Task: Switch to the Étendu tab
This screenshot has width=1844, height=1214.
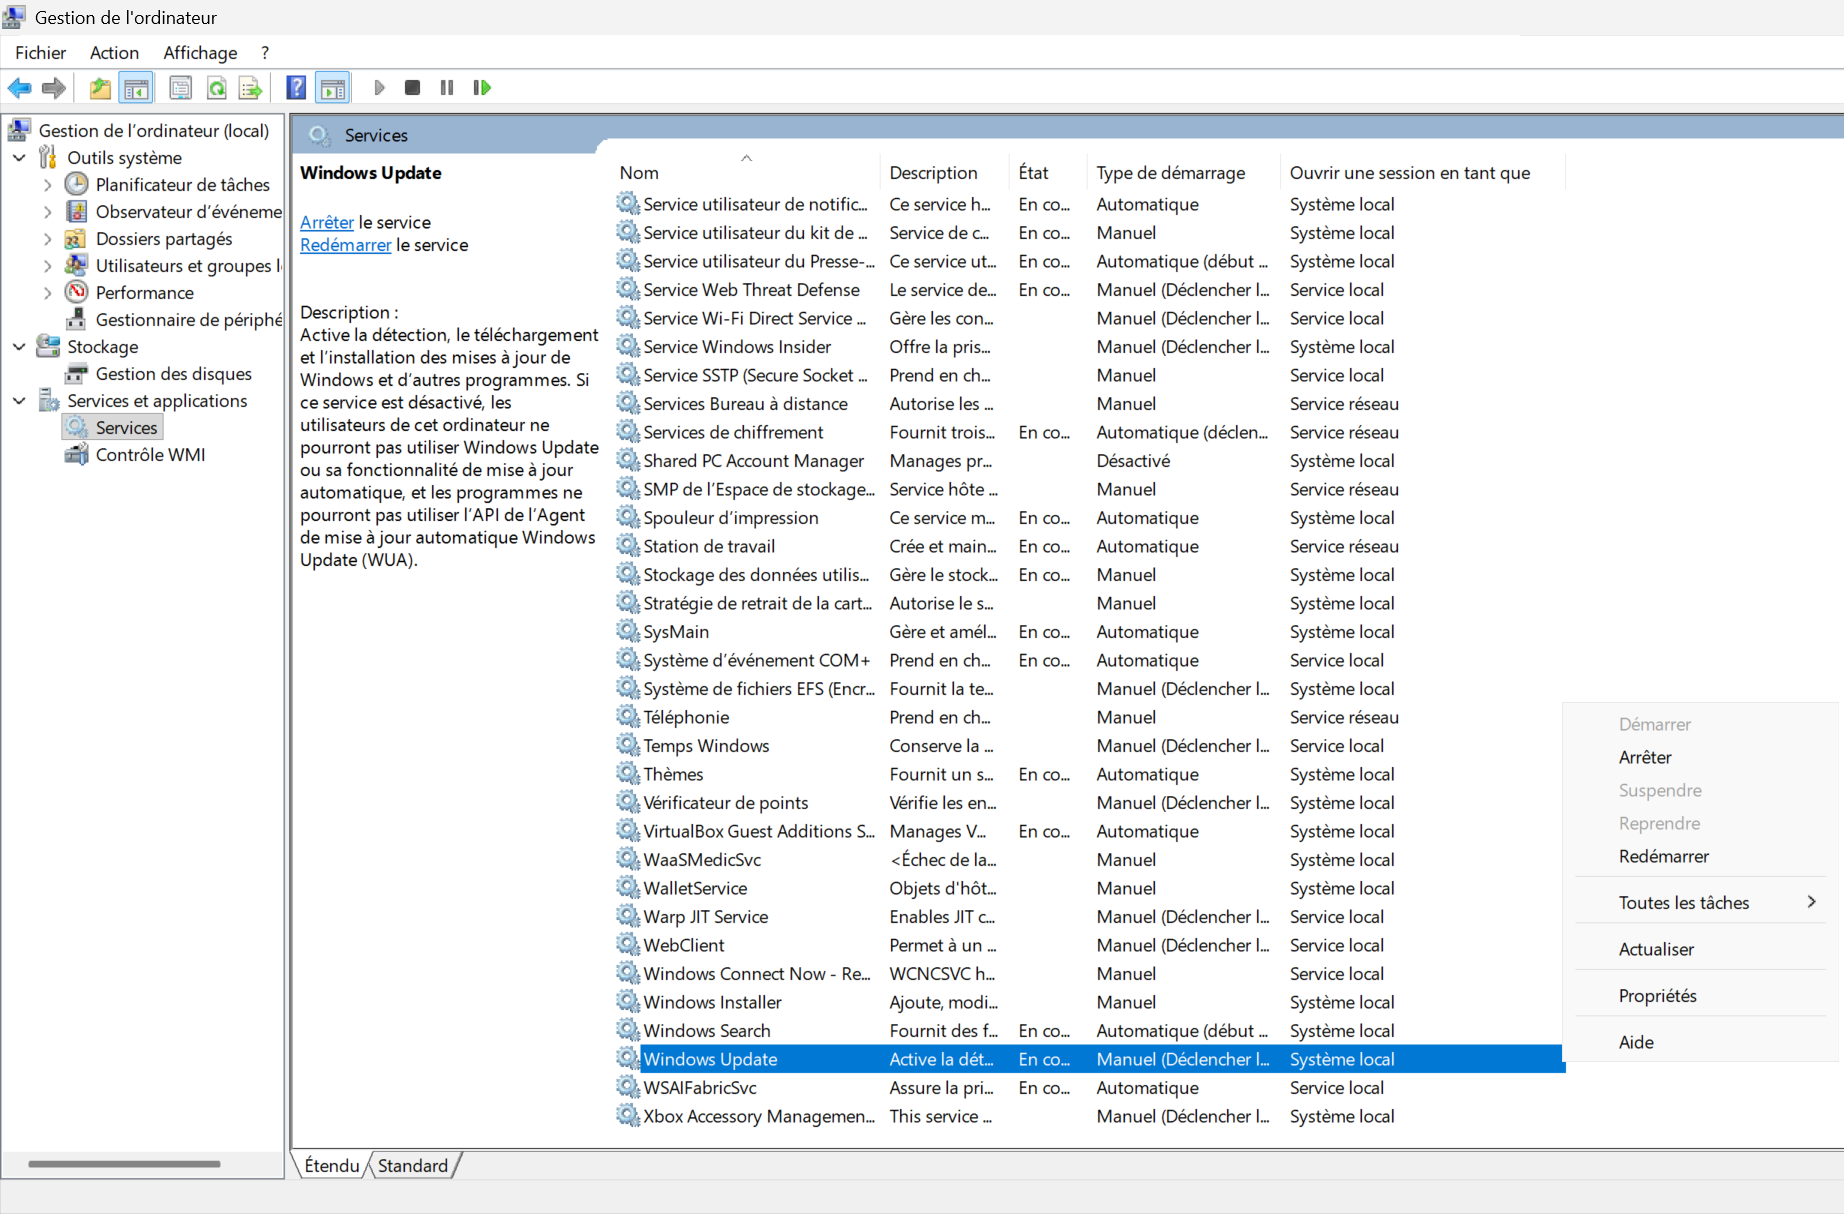Action: point(331,1165)
